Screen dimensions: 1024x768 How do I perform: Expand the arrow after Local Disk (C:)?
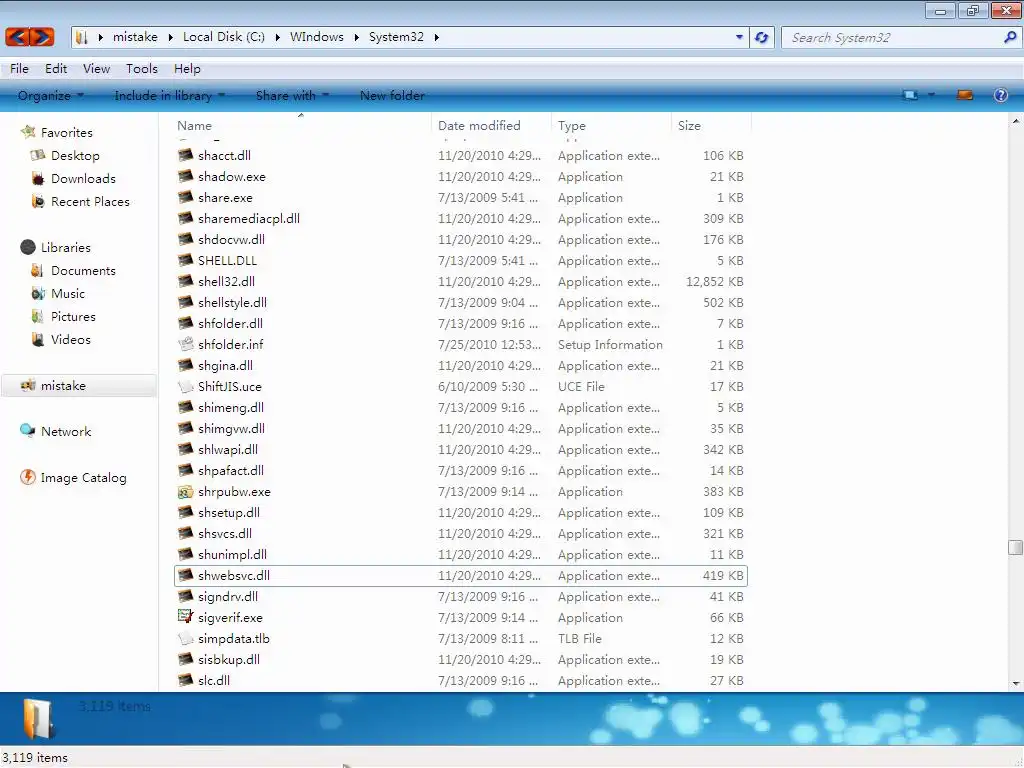click(x=278, y=37)
